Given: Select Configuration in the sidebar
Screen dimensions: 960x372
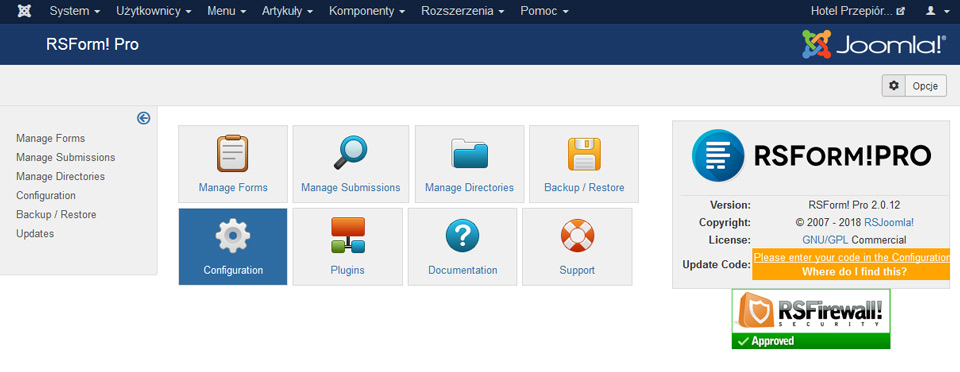Looking at the screenshot, I should click(x=46, y=195).
